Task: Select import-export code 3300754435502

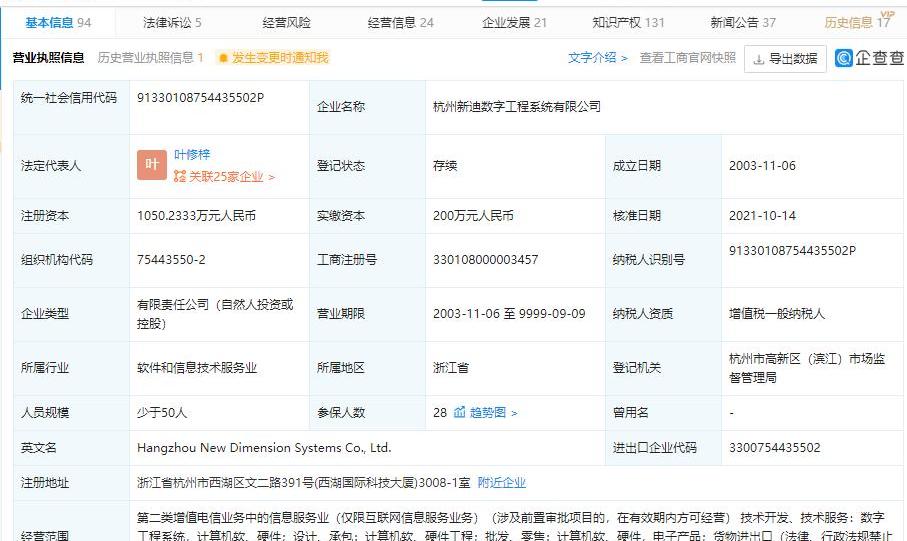Action: [775, 448]
